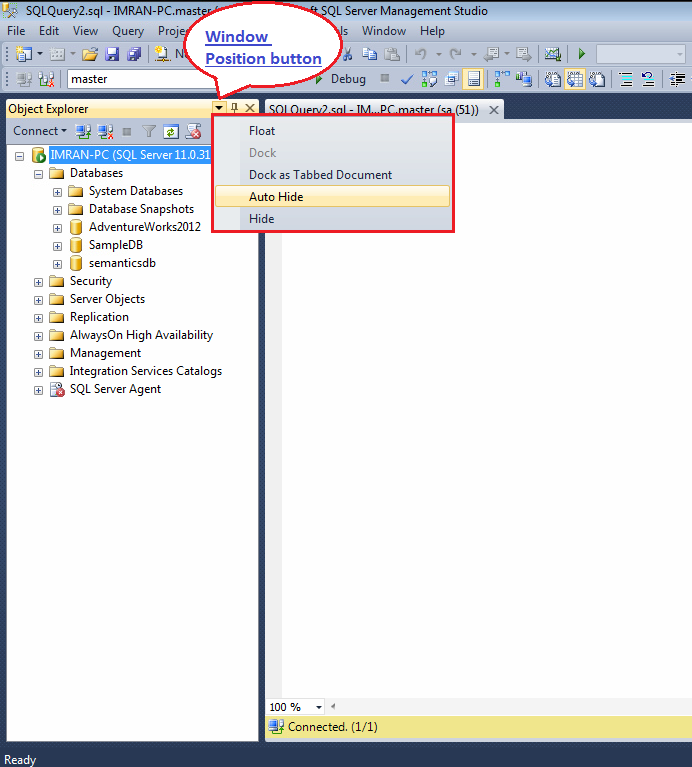Viewport: 692px width, 767px height.
Task: Collapse the IMRAN-PC server node
Action: click(x=20, y=157)
